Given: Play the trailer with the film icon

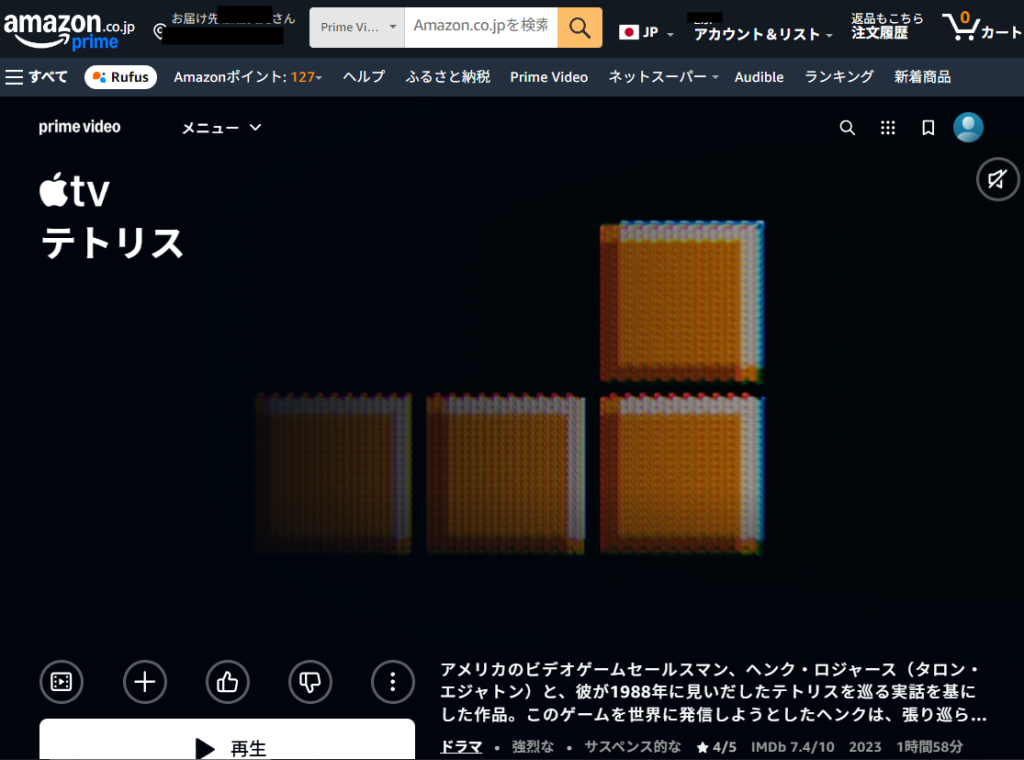Looking at the screenshot, I should 61,682.
